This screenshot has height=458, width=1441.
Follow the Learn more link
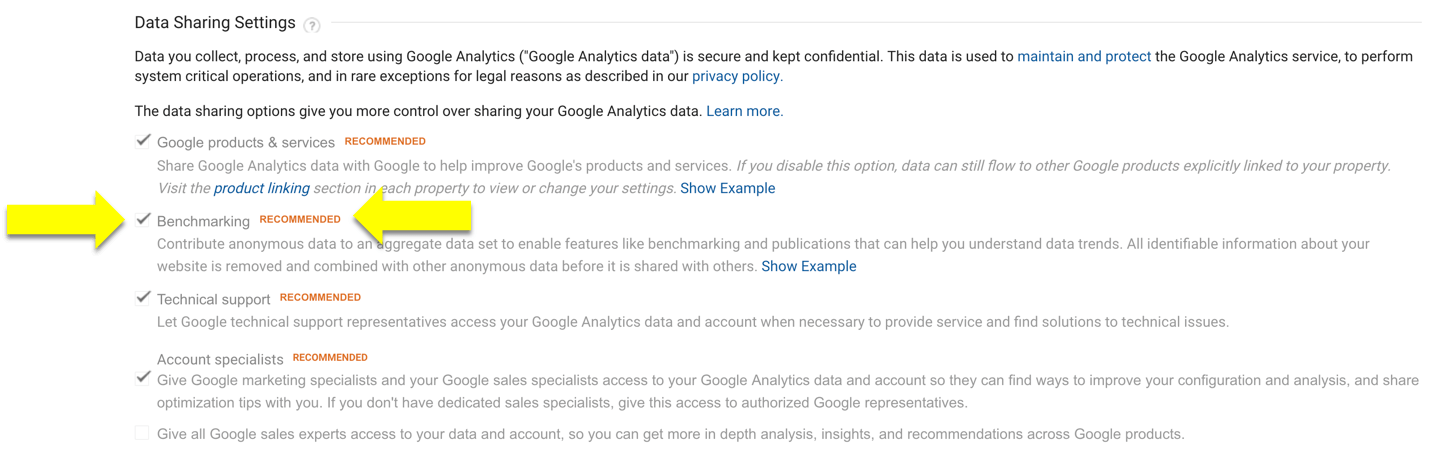745,111
